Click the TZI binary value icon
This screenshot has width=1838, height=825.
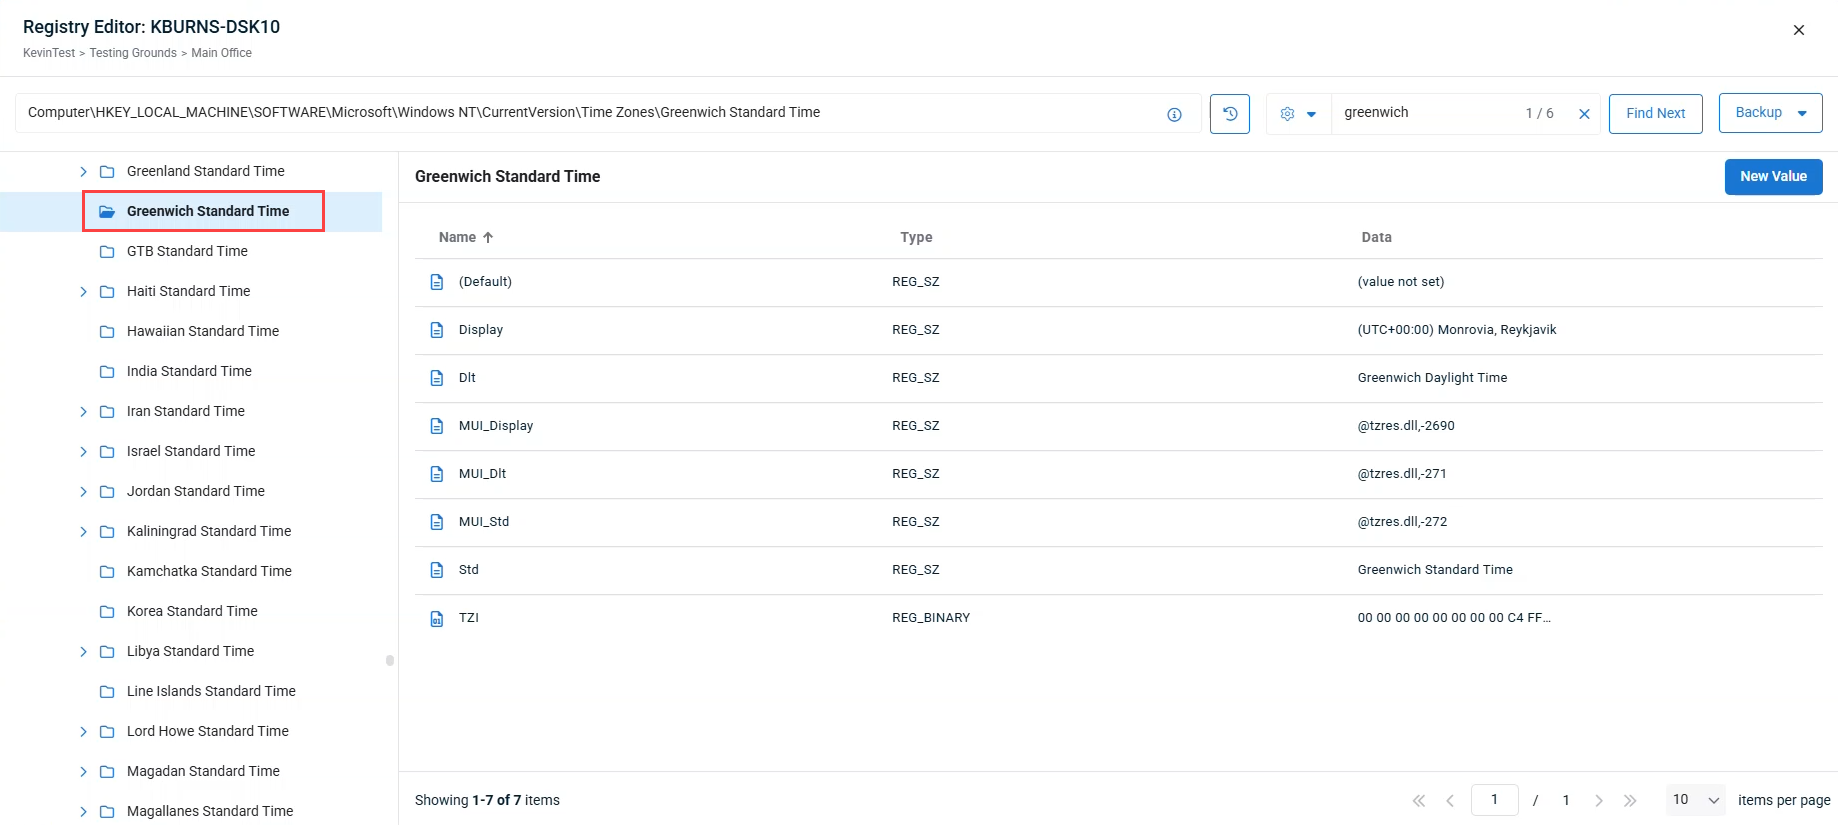coord(437,619)
